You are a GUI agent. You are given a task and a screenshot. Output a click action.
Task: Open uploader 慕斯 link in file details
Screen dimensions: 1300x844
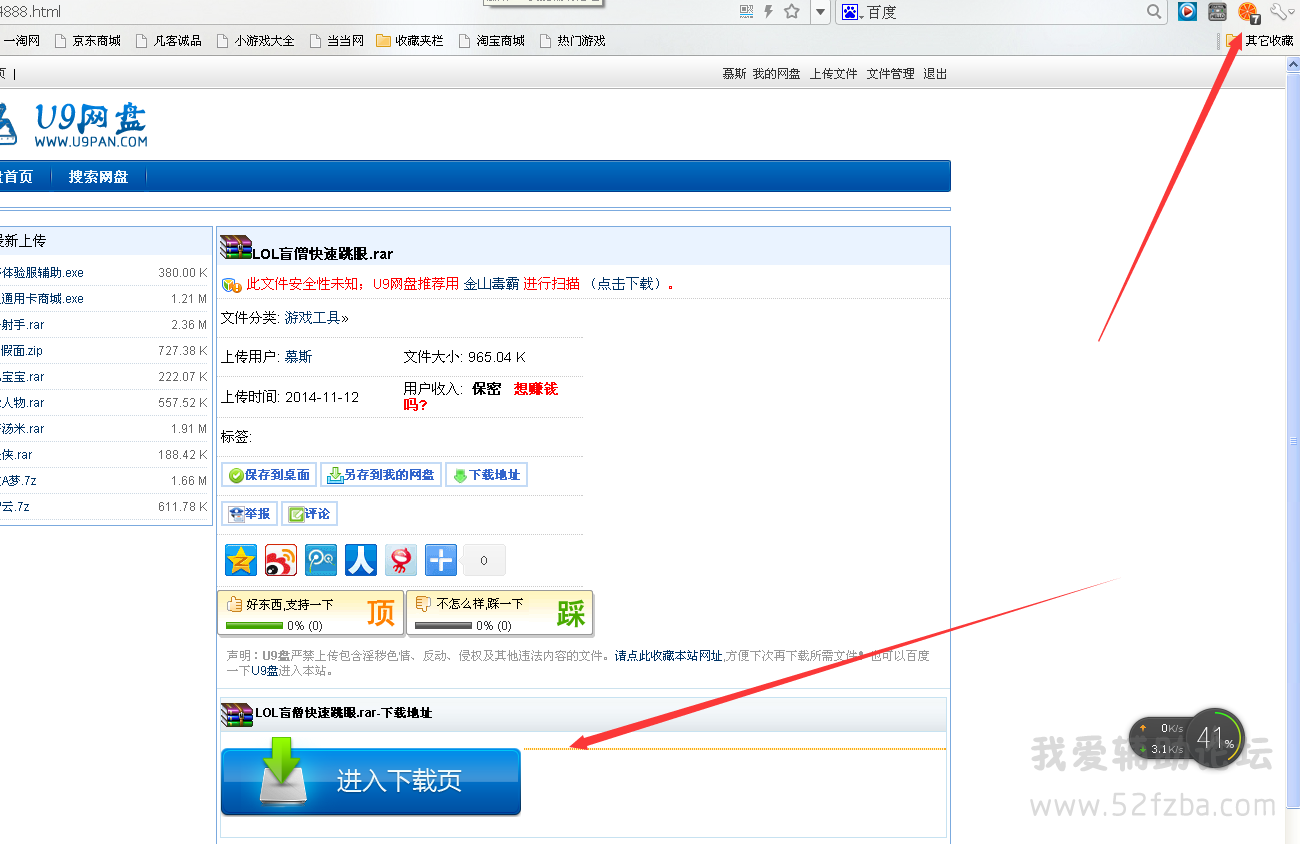(298, 357)
